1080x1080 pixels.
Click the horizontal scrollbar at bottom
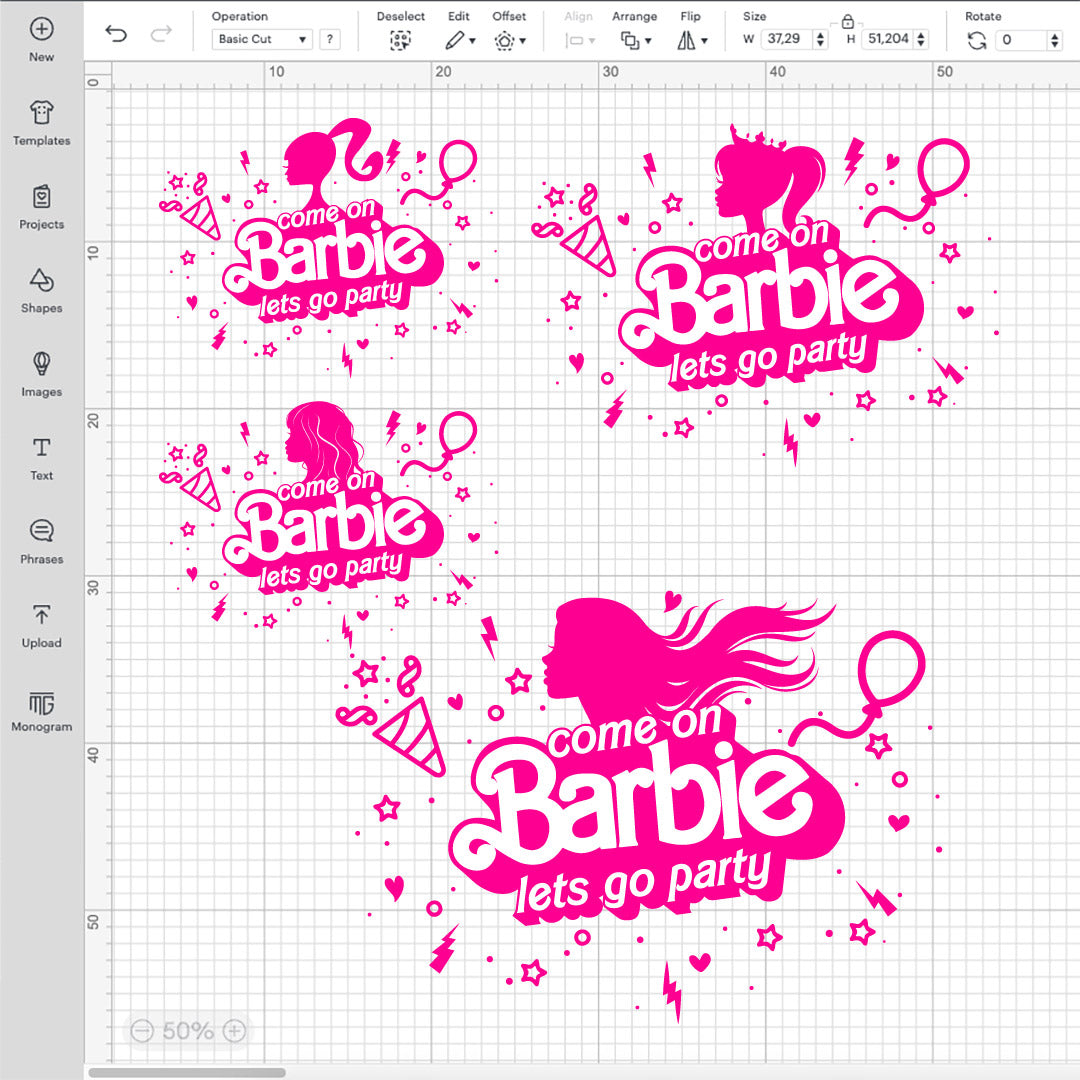click(187, 1072)
